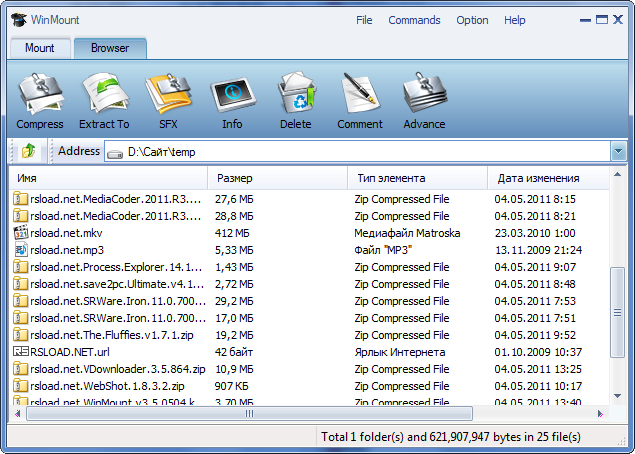Click the Process.Explorer zip file icon
This screenshot has width=635, height=454.
point(20,267)
